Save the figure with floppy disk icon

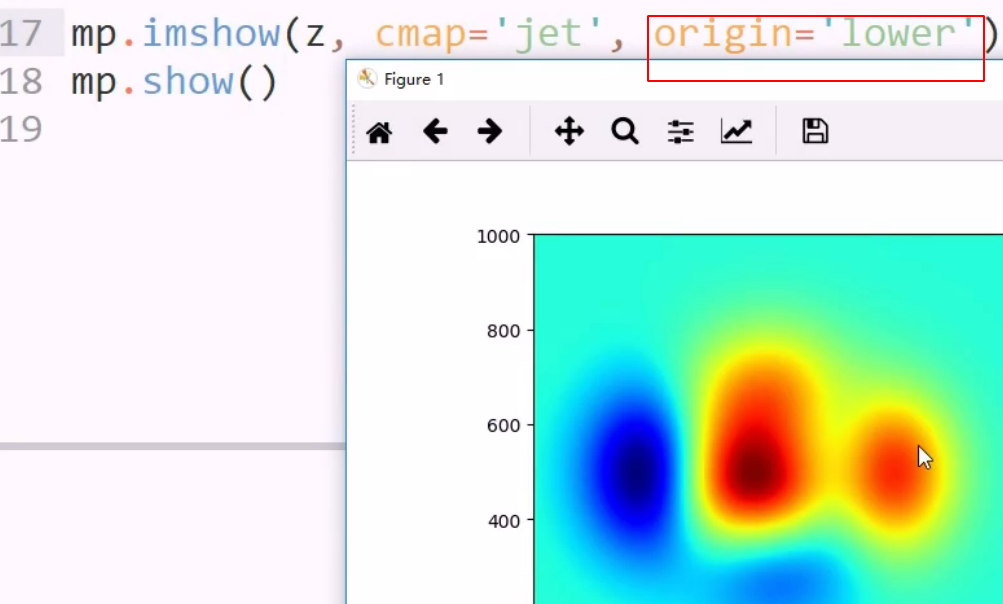[x=815, y=131]
